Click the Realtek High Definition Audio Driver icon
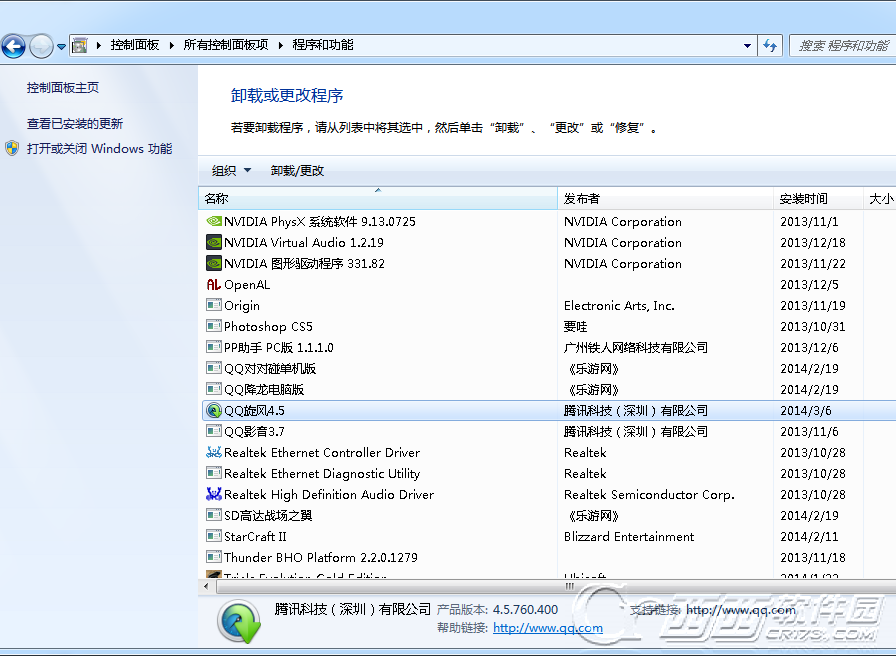This screenshot has width=896, height=656. coord(214,494)
